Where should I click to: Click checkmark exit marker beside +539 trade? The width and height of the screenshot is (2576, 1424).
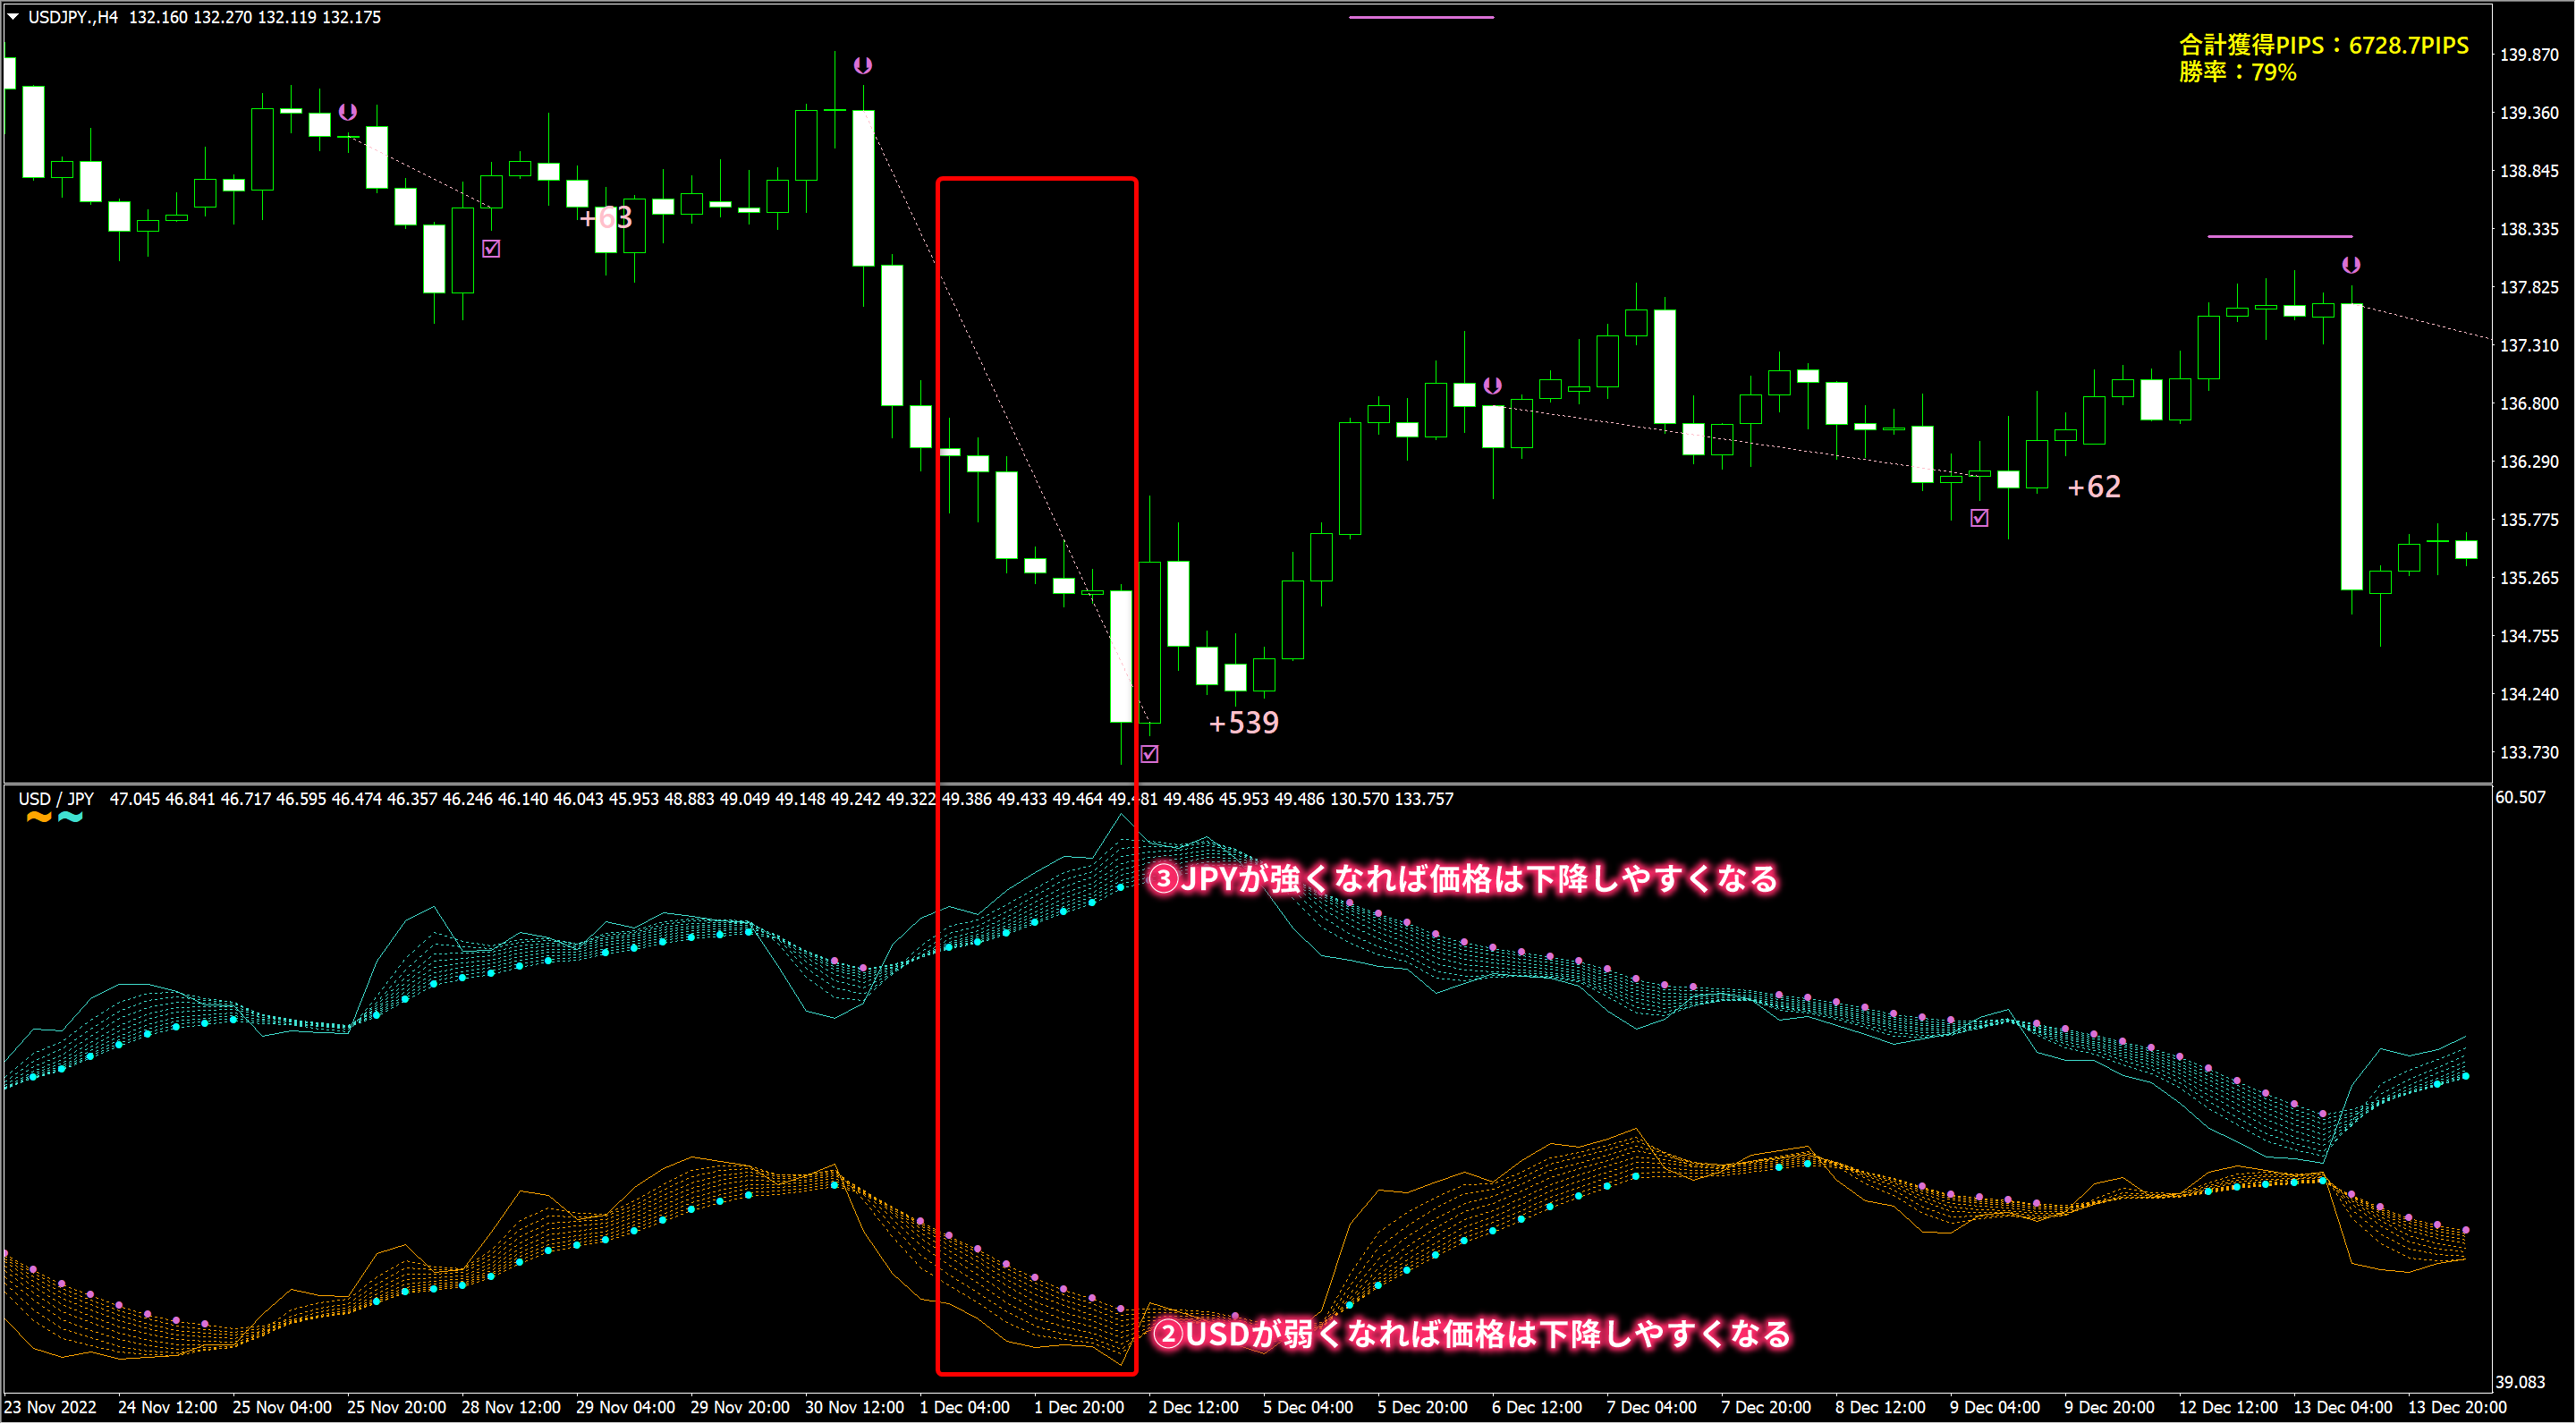(1150, 754)
